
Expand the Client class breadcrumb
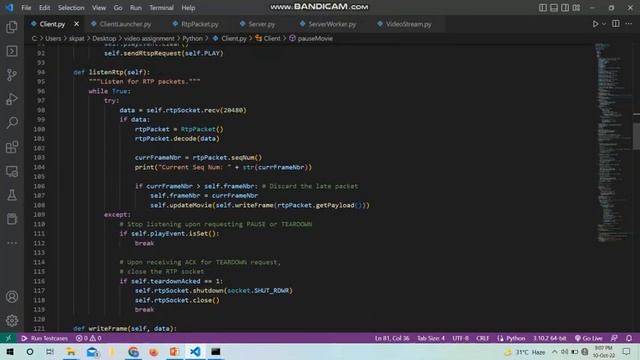click(272, 38)
